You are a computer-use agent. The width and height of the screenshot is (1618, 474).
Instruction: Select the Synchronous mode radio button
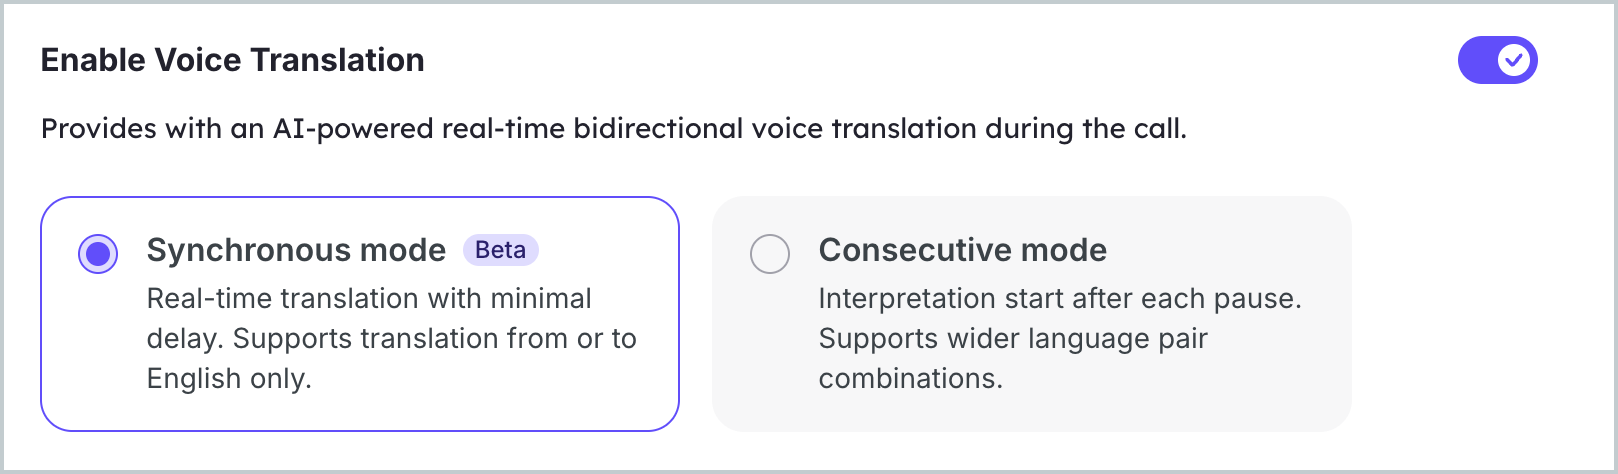(x=98, y=254)
